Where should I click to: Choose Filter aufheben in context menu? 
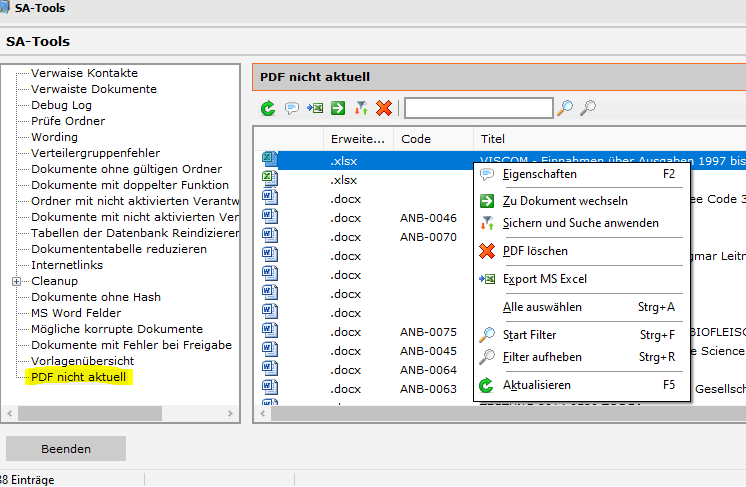coord(581,357)
